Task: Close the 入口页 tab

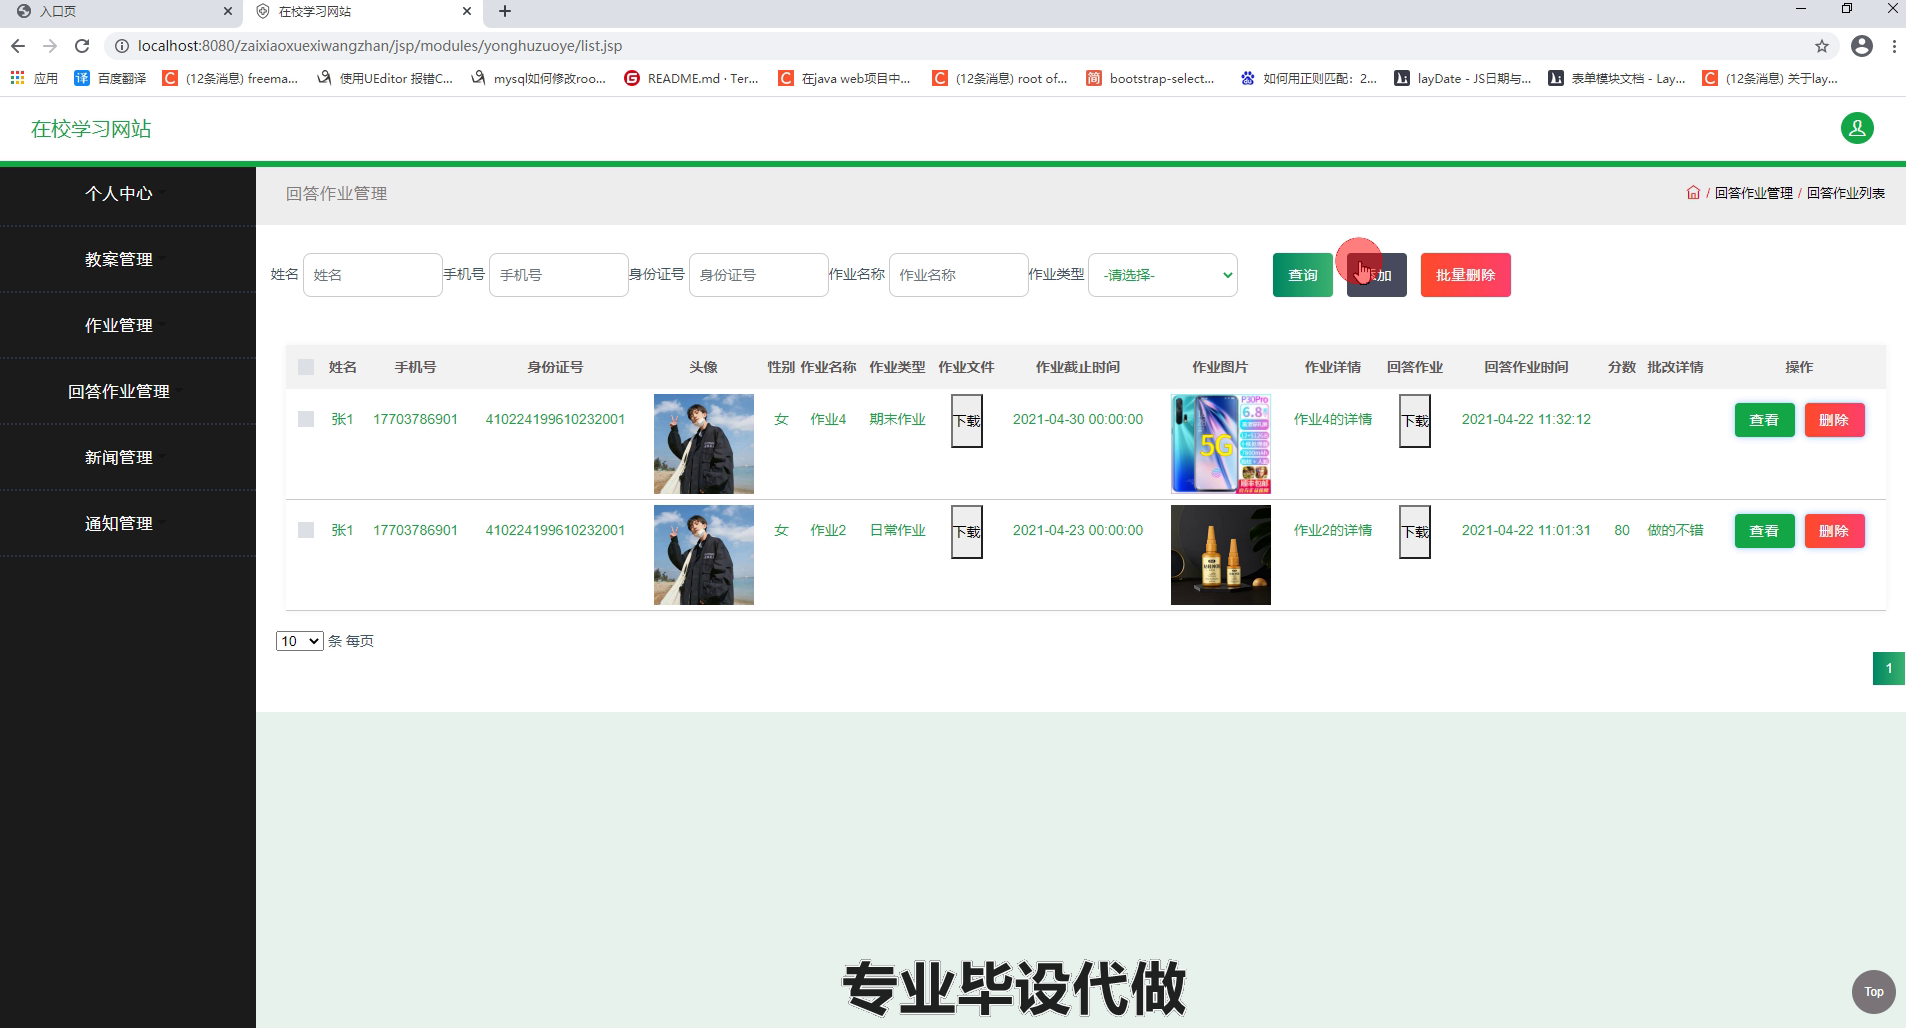Action: (228, 11)
